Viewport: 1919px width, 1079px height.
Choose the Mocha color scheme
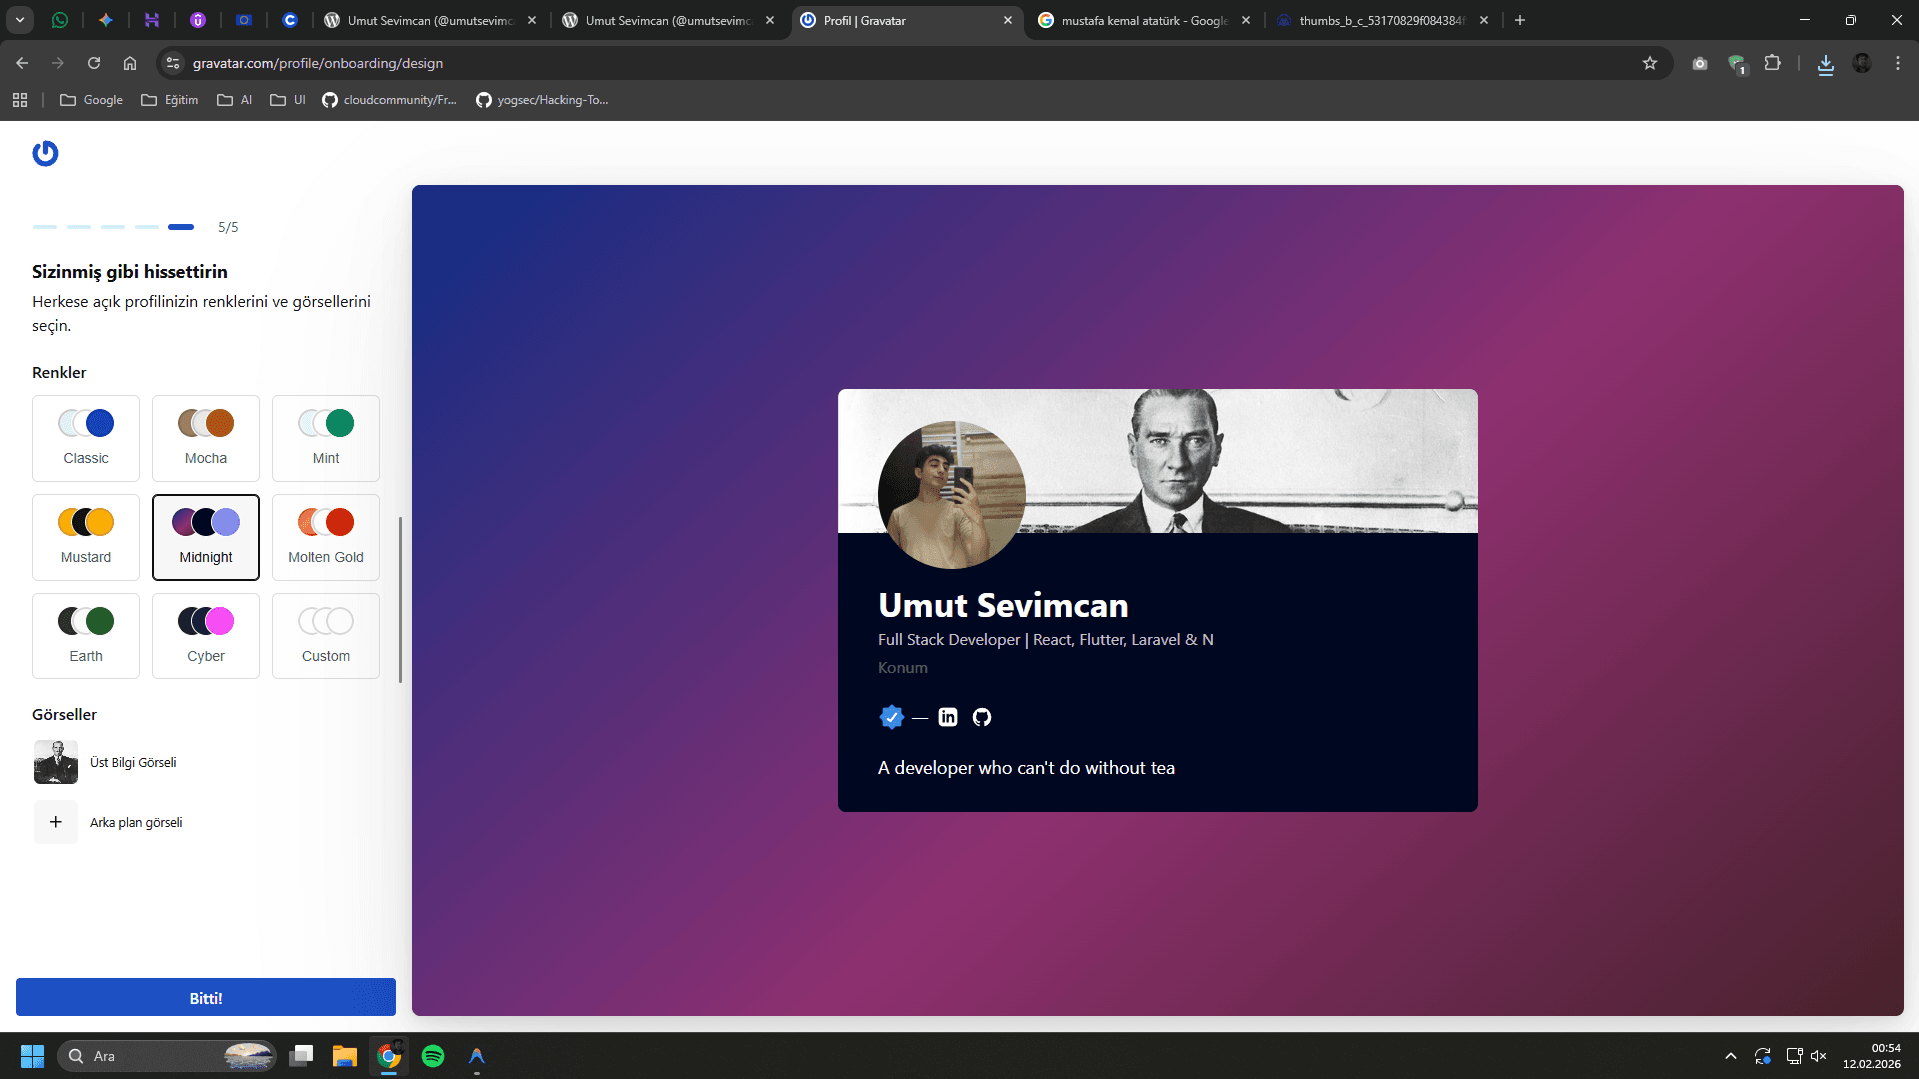coord(206,438)
